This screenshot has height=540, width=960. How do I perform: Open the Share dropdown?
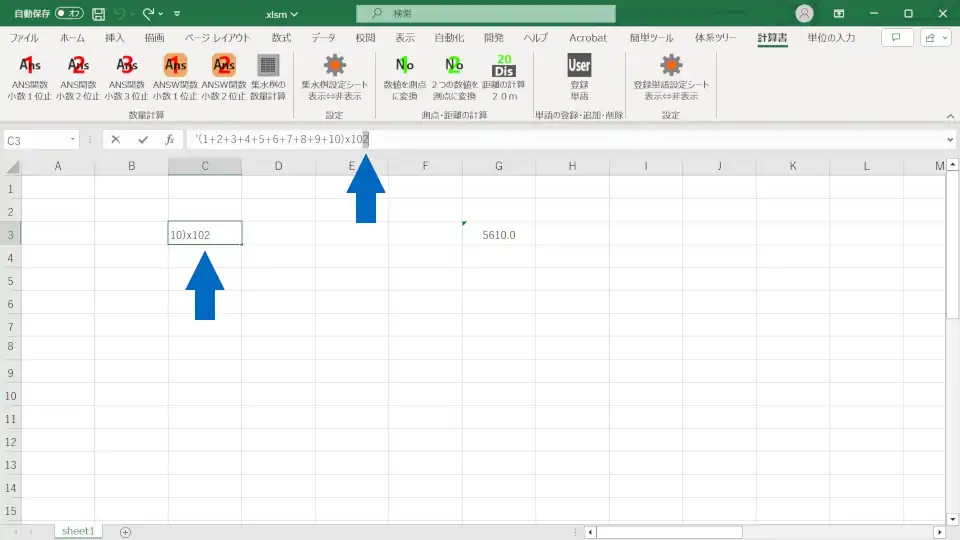click(x=937, y=38)
